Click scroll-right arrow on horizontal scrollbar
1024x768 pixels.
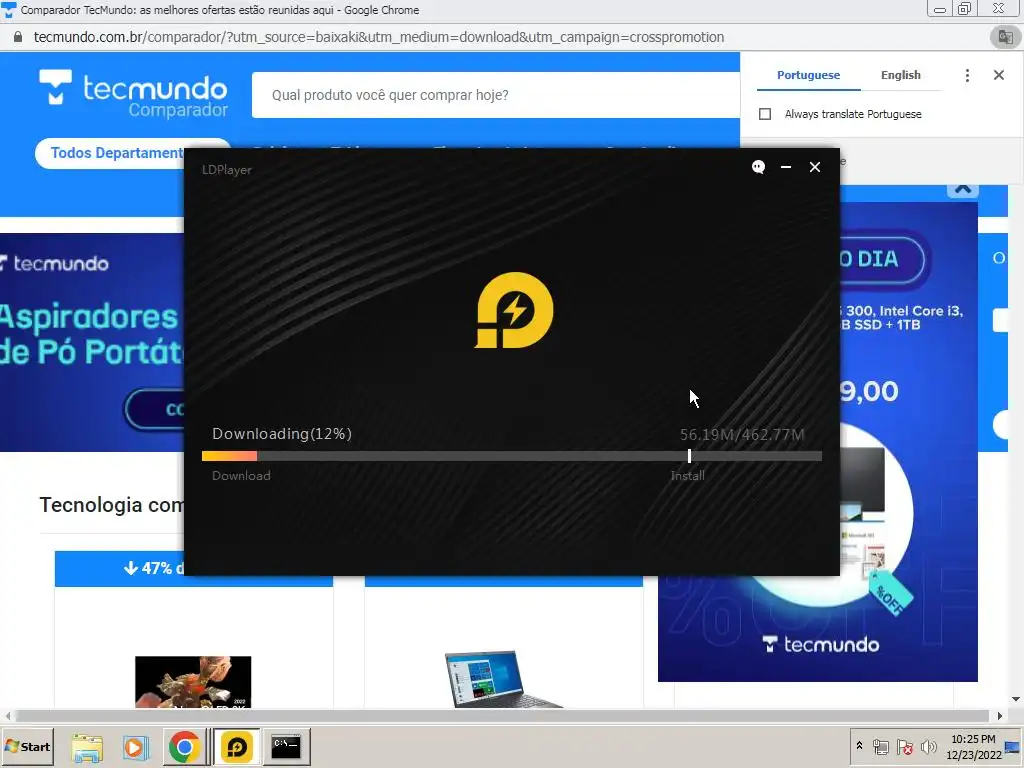[x=1000, y=716]
